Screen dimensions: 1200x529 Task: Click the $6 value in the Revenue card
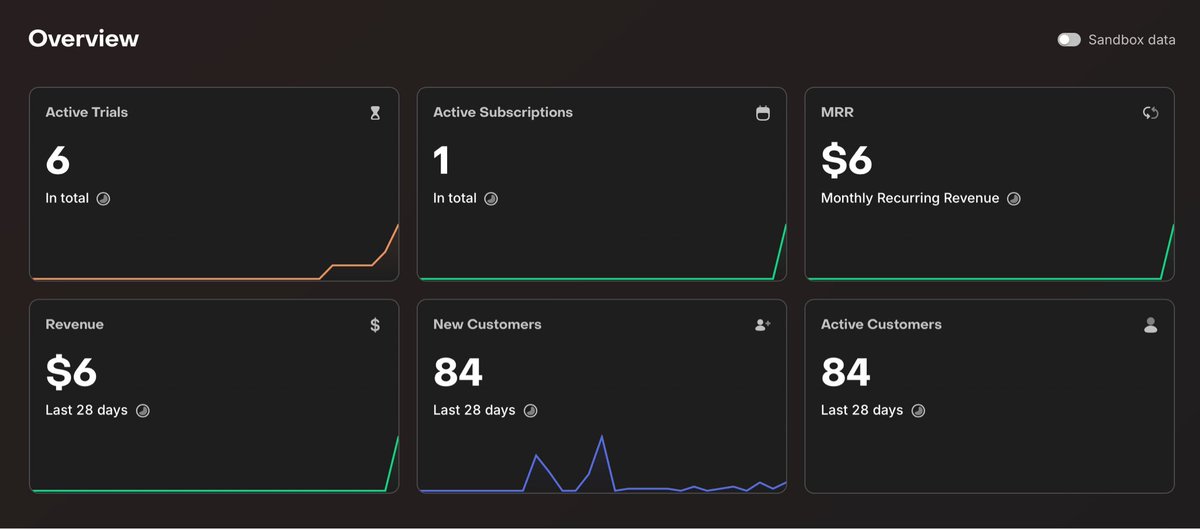point(72,373)
